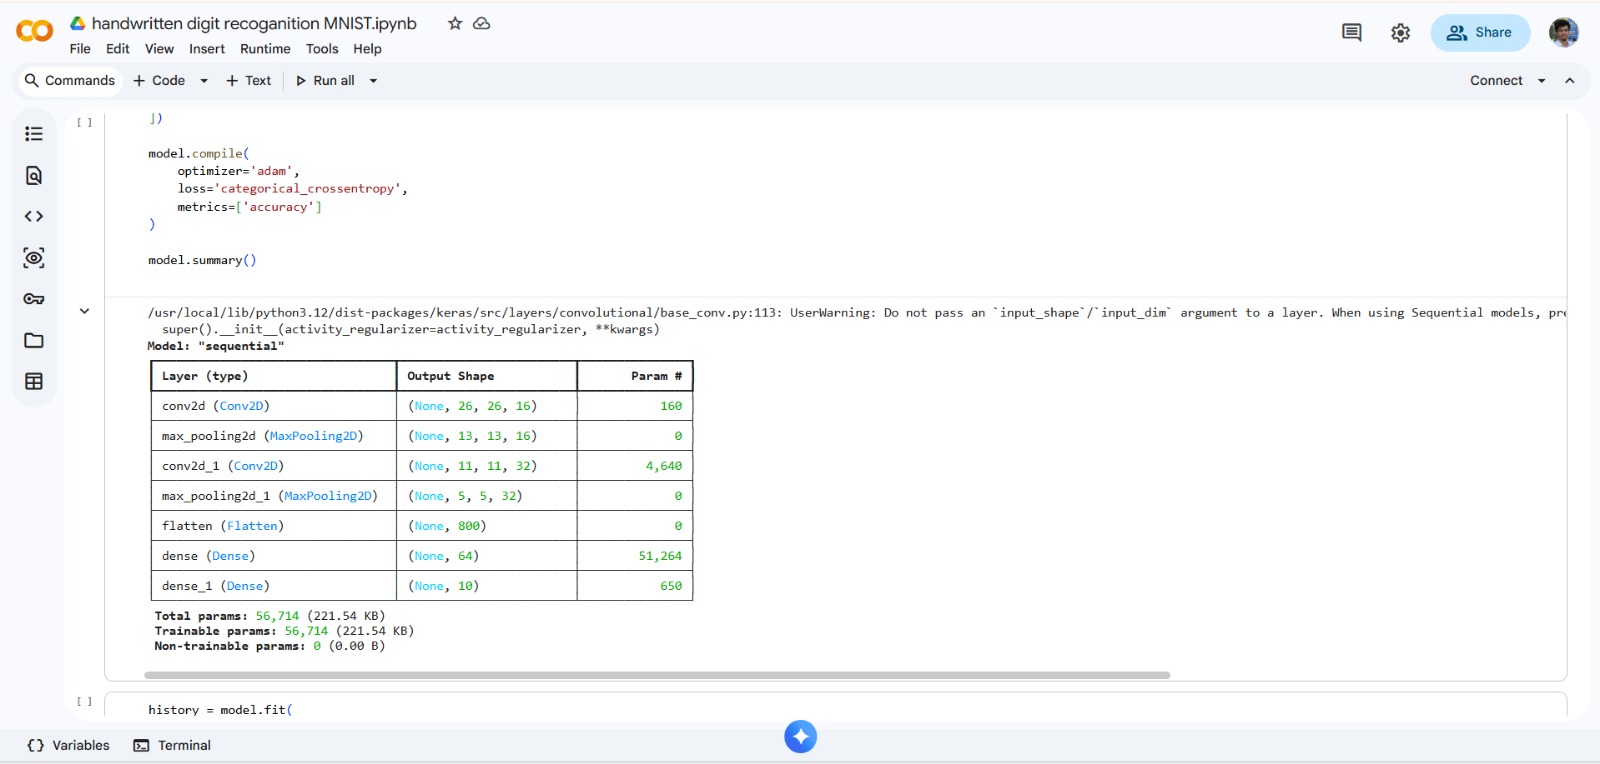Screen dimensions: 1600x764
Task: Open the Secrets key panel
Action: [x=34, y=299]
